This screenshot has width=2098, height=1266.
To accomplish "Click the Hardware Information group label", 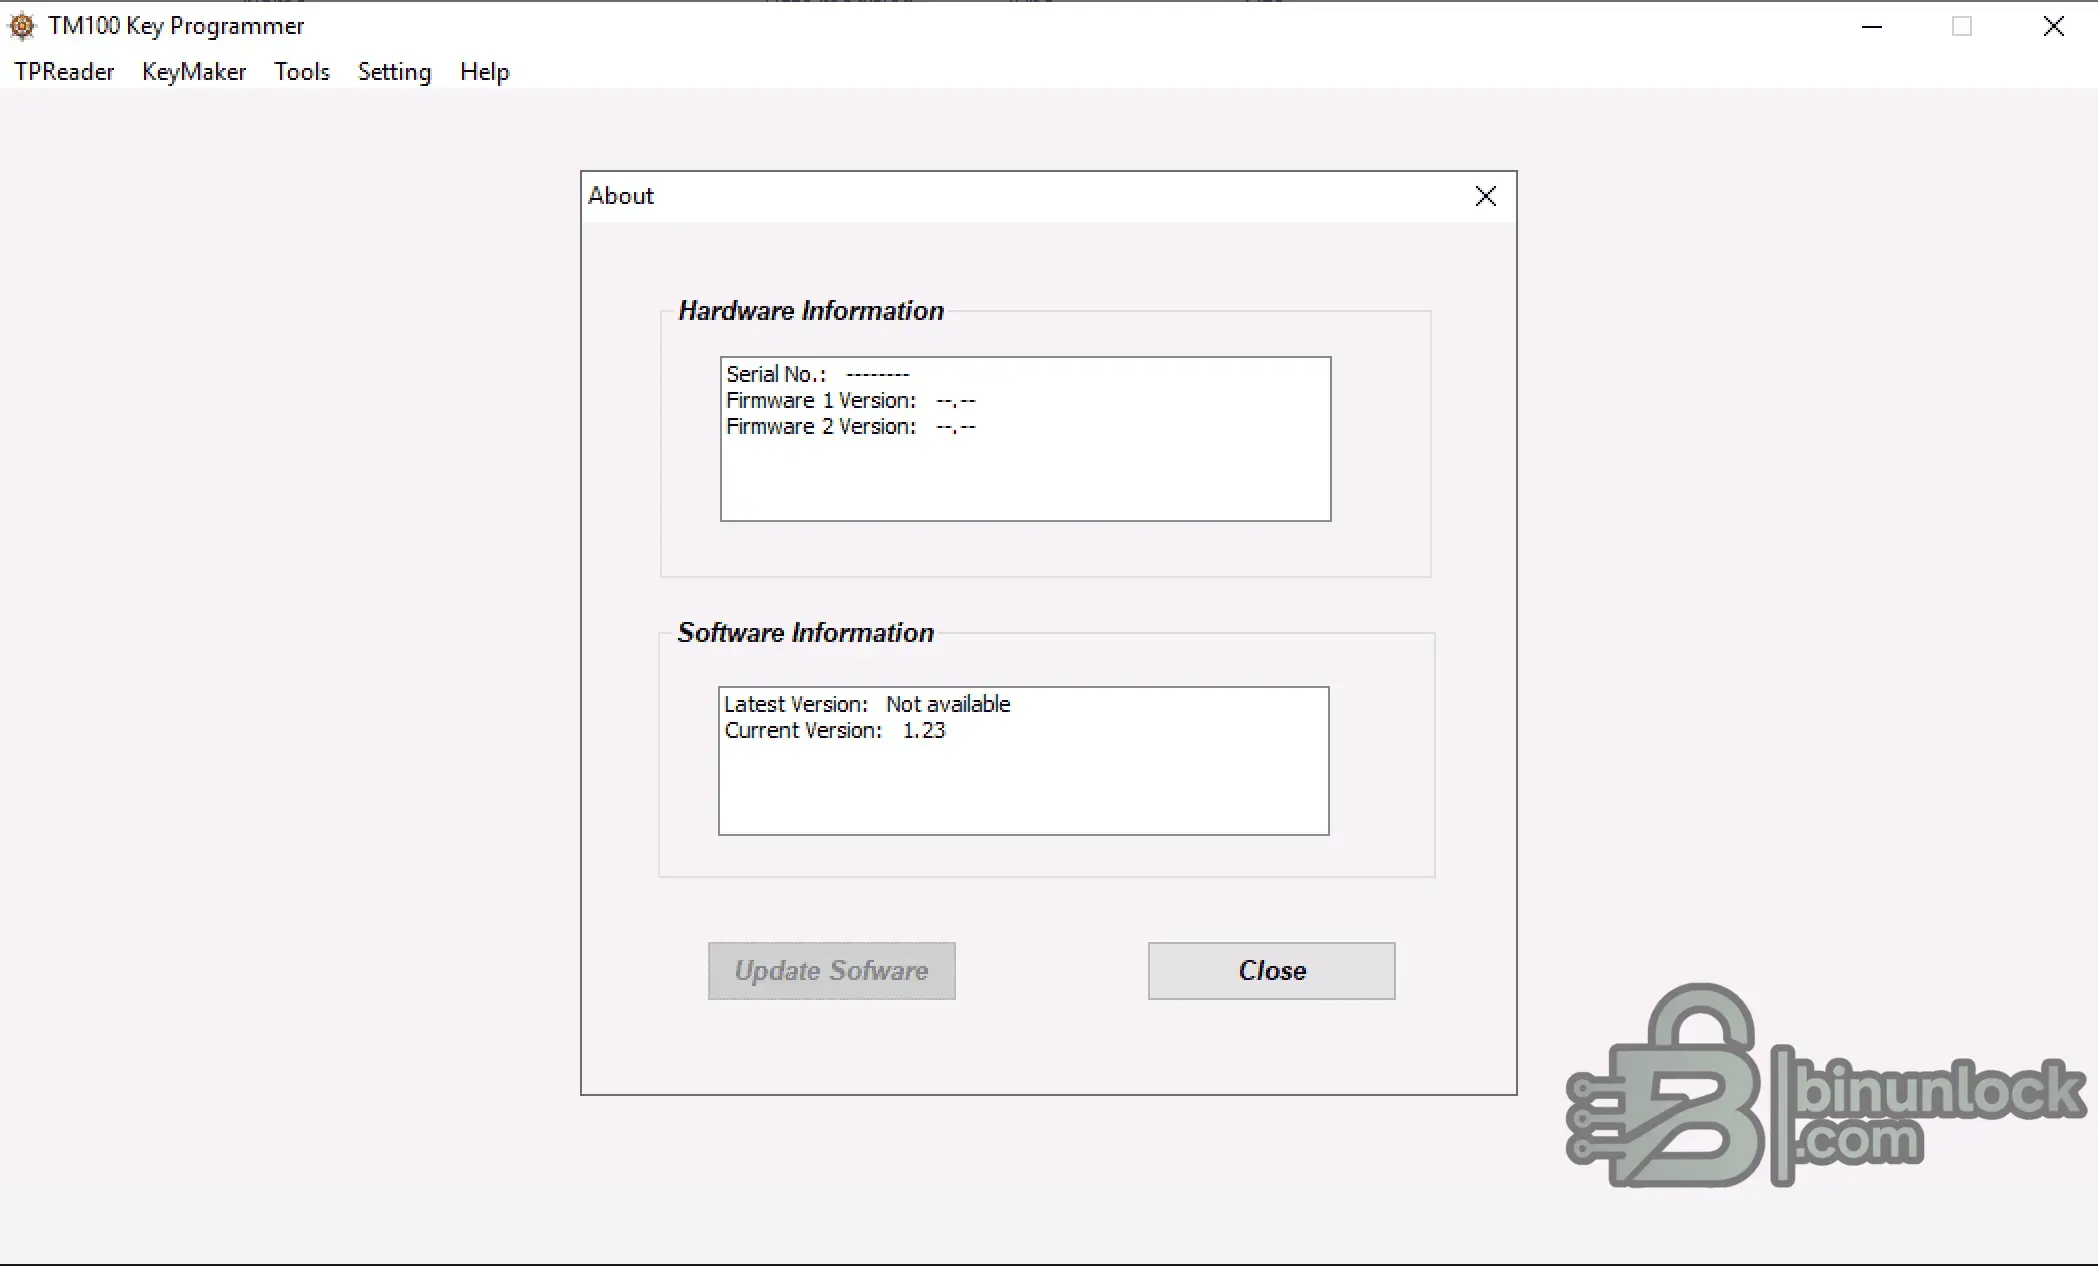I will (x=811, y=311).
